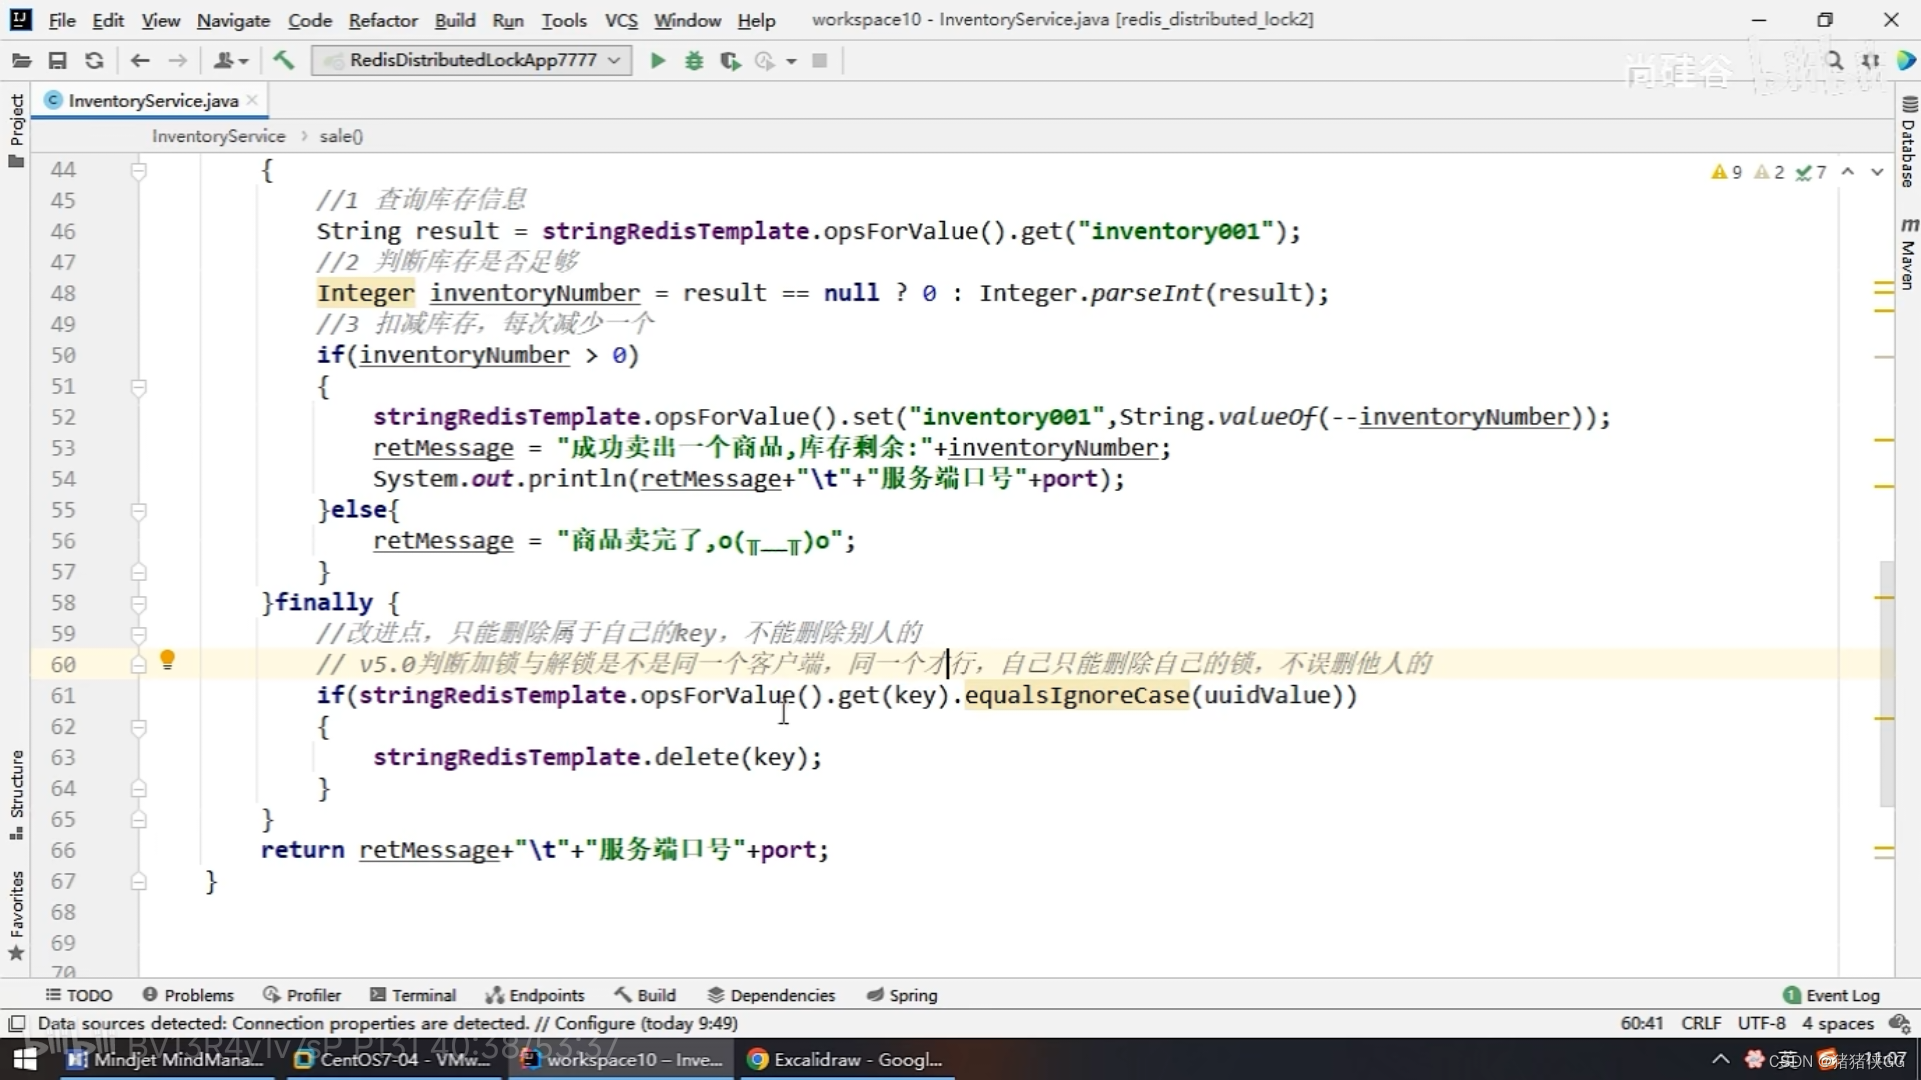Click the warnings count inspection widget
Image resolution: width=1921 pixels, height=1080 pixels.
(x=1768, y=172)
